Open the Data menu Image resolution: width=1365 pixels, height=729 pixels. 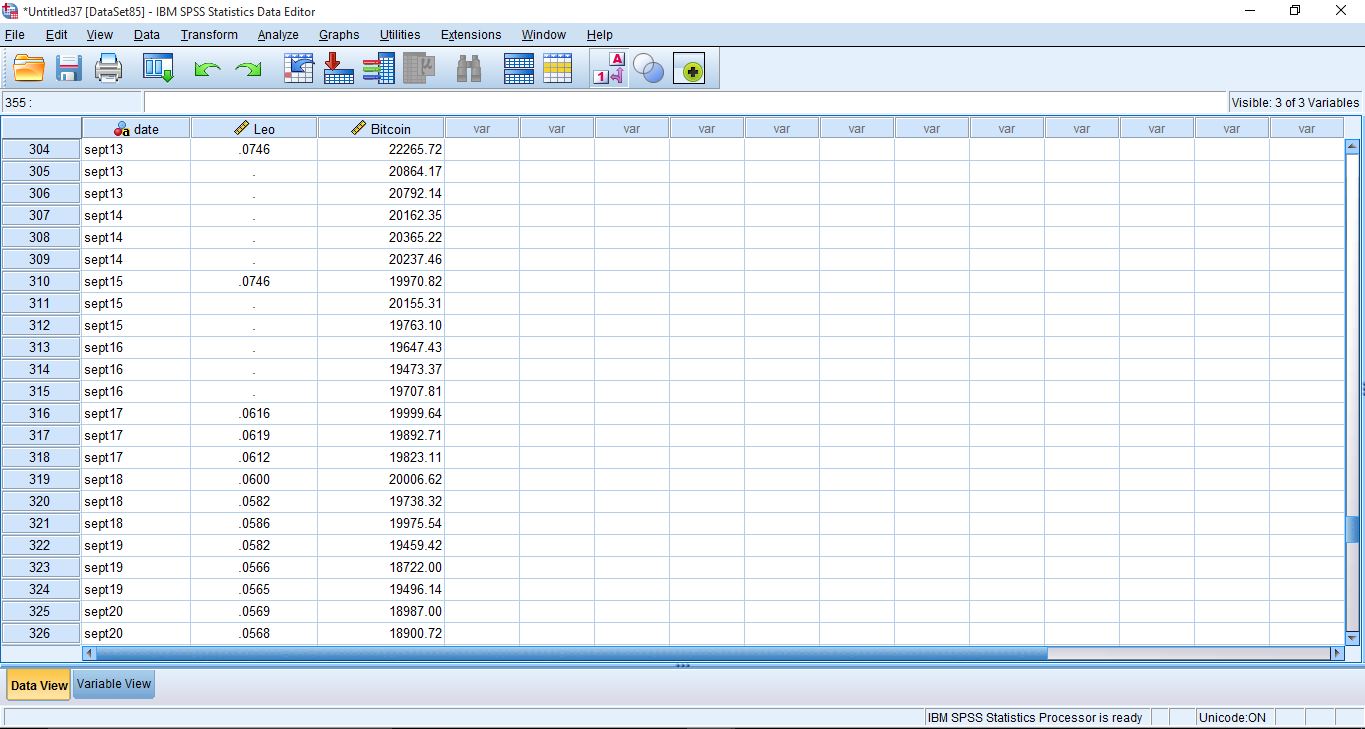147,34
